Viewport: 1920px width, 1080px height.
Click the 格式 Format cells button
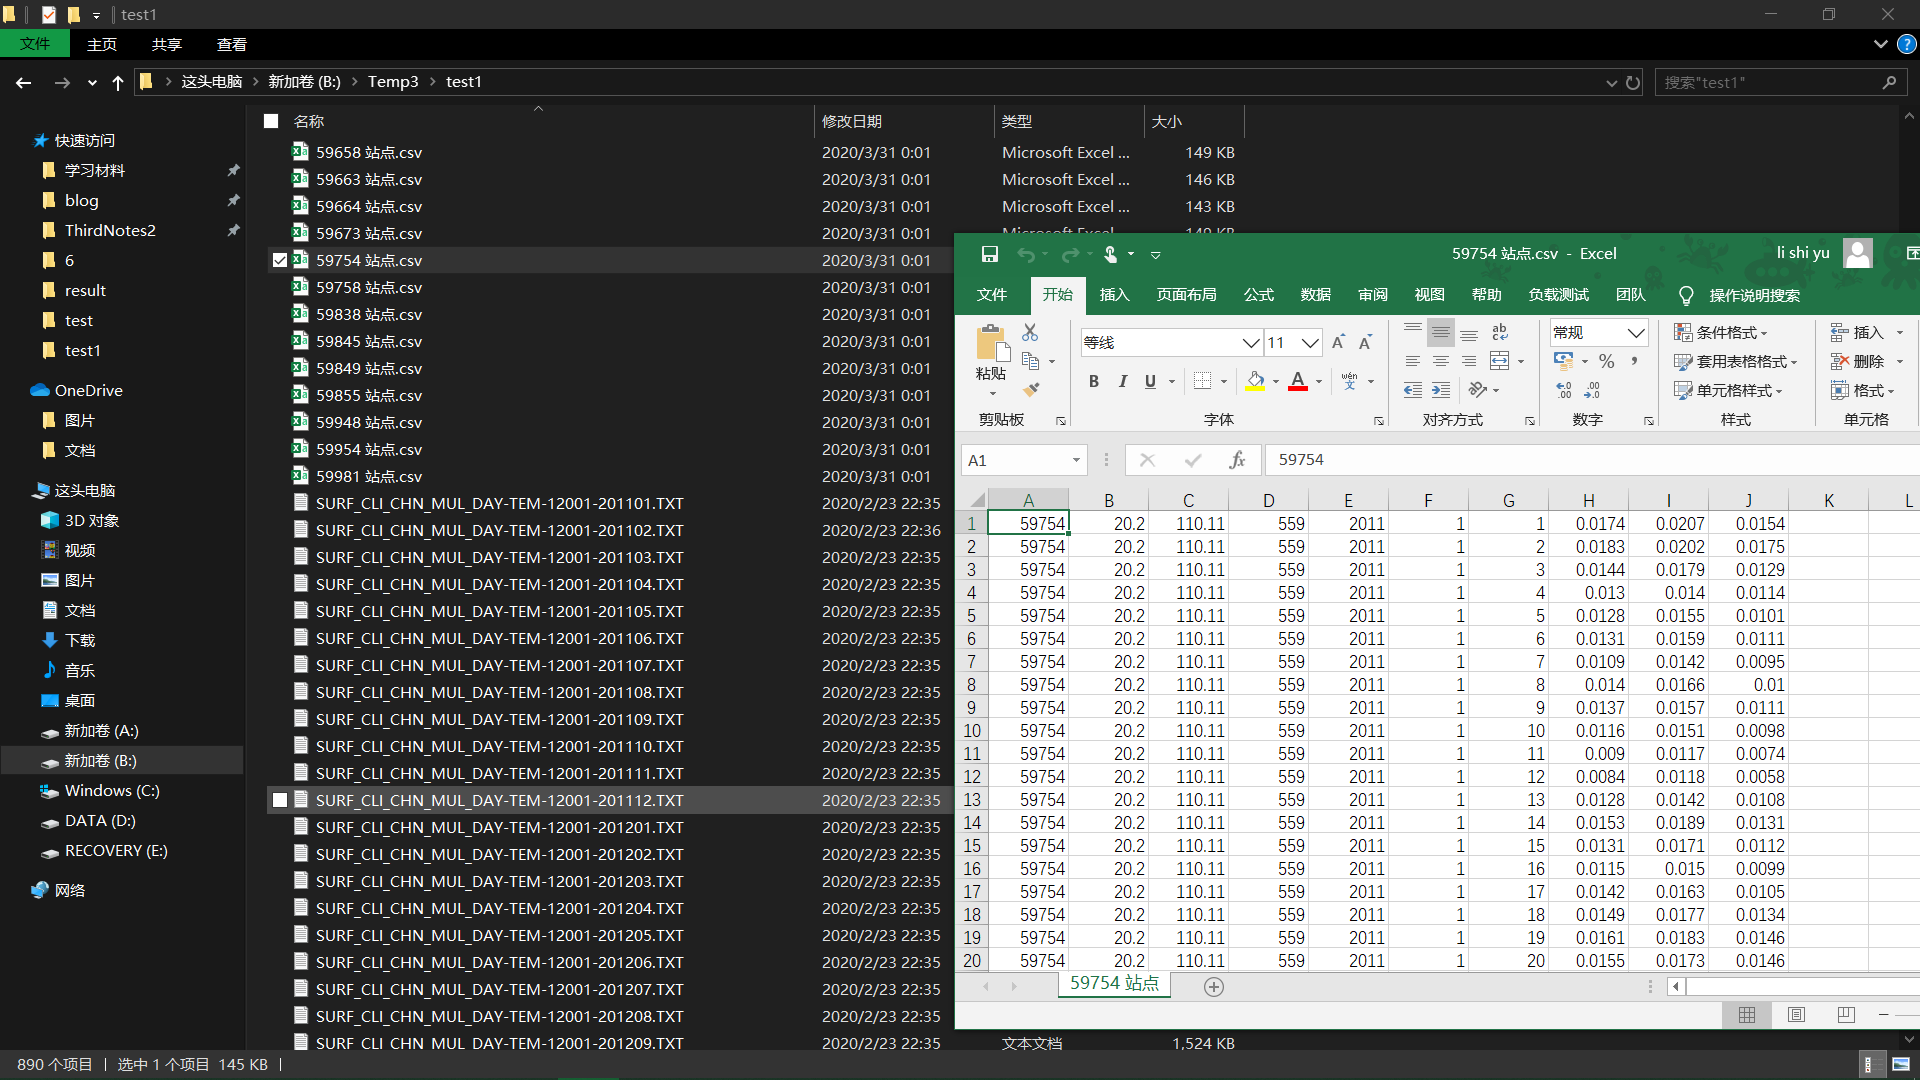(1862, 390)
